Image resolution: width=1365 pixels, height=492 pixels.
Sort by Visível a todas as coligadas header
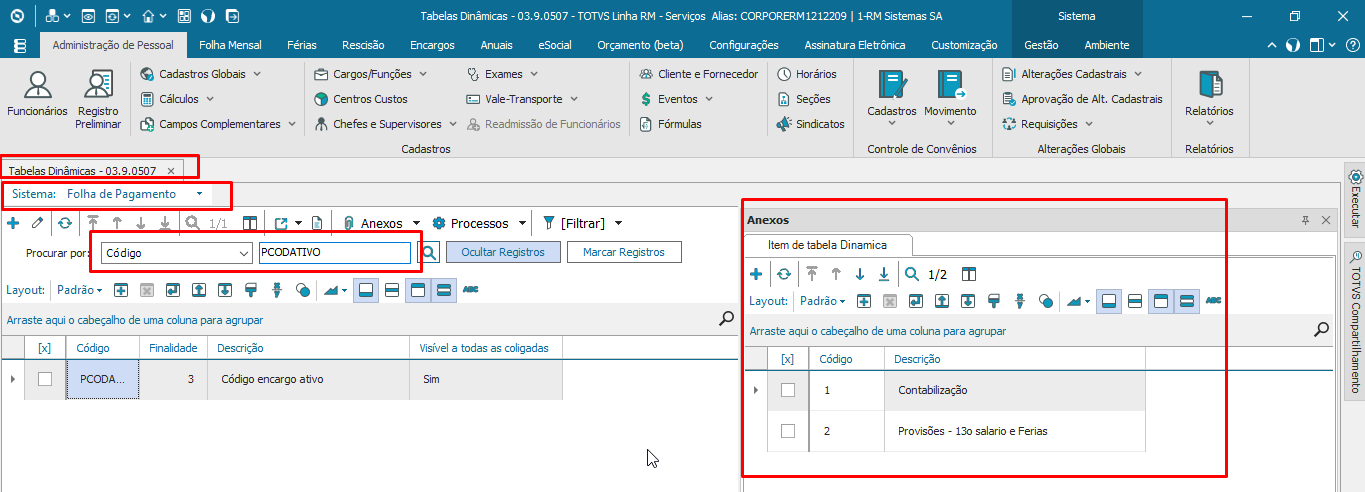tap(486, 348)
